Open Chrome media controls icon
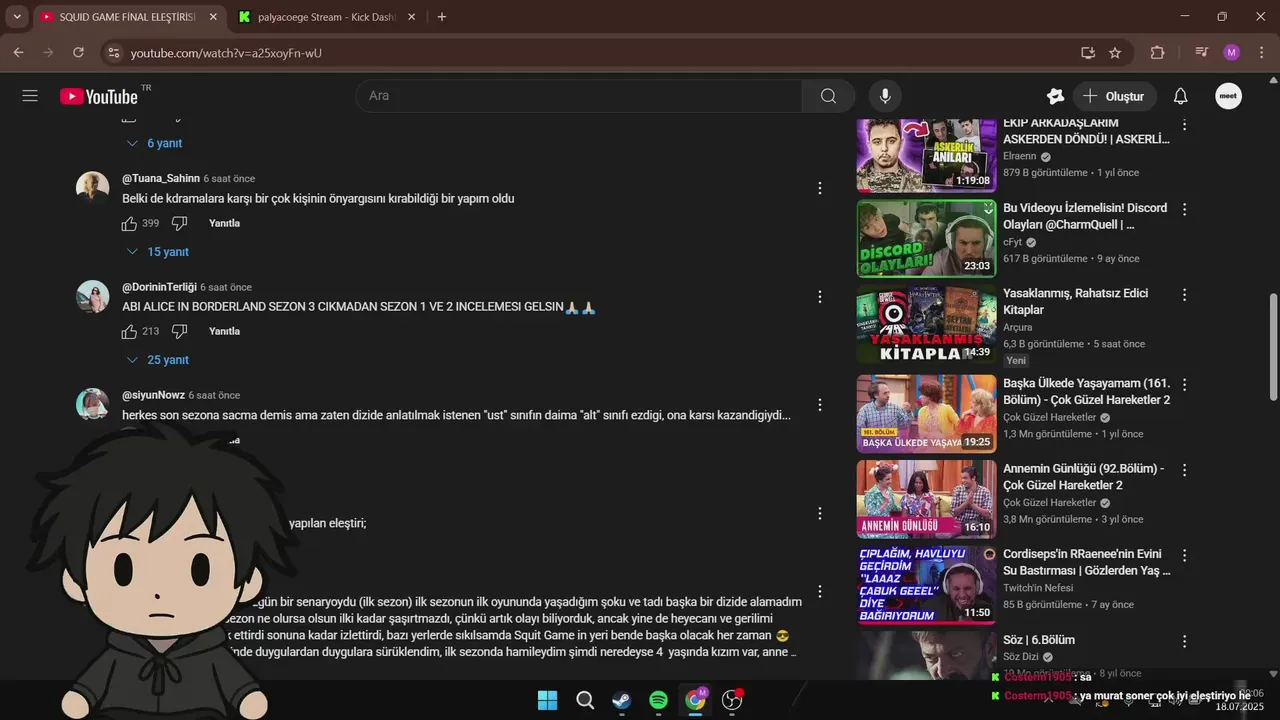 pos(1202,52)
